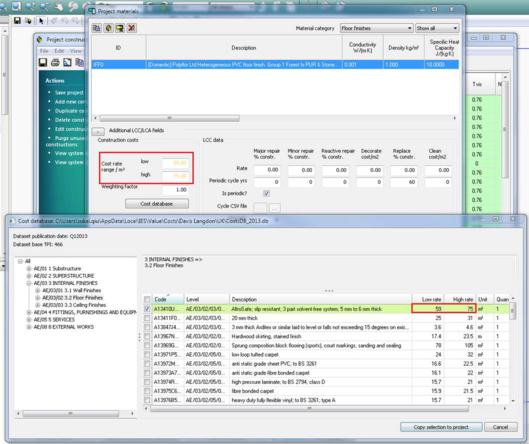Screen dimensions: 529x444
Task: Sort table by Low rate column header
Action: (428, 299)
